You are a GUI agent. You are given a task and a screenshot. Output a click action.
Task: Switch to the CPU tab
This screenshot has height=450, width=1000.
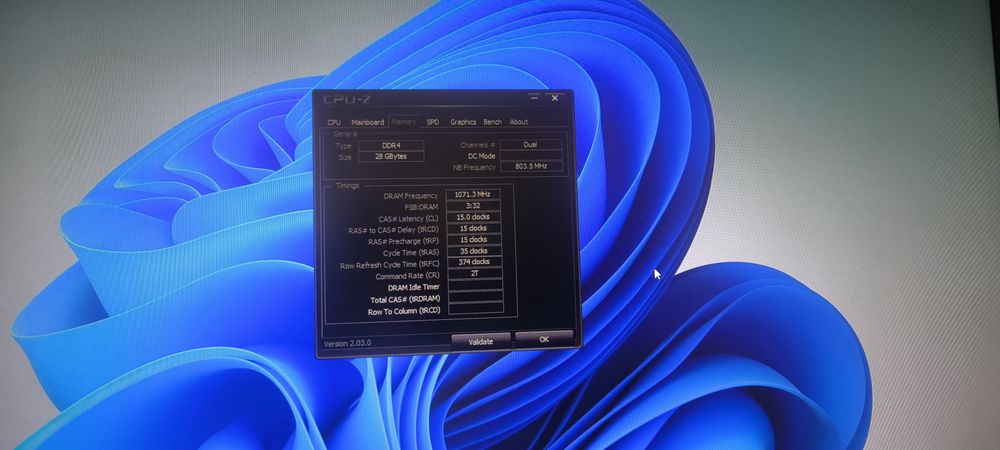334,122
